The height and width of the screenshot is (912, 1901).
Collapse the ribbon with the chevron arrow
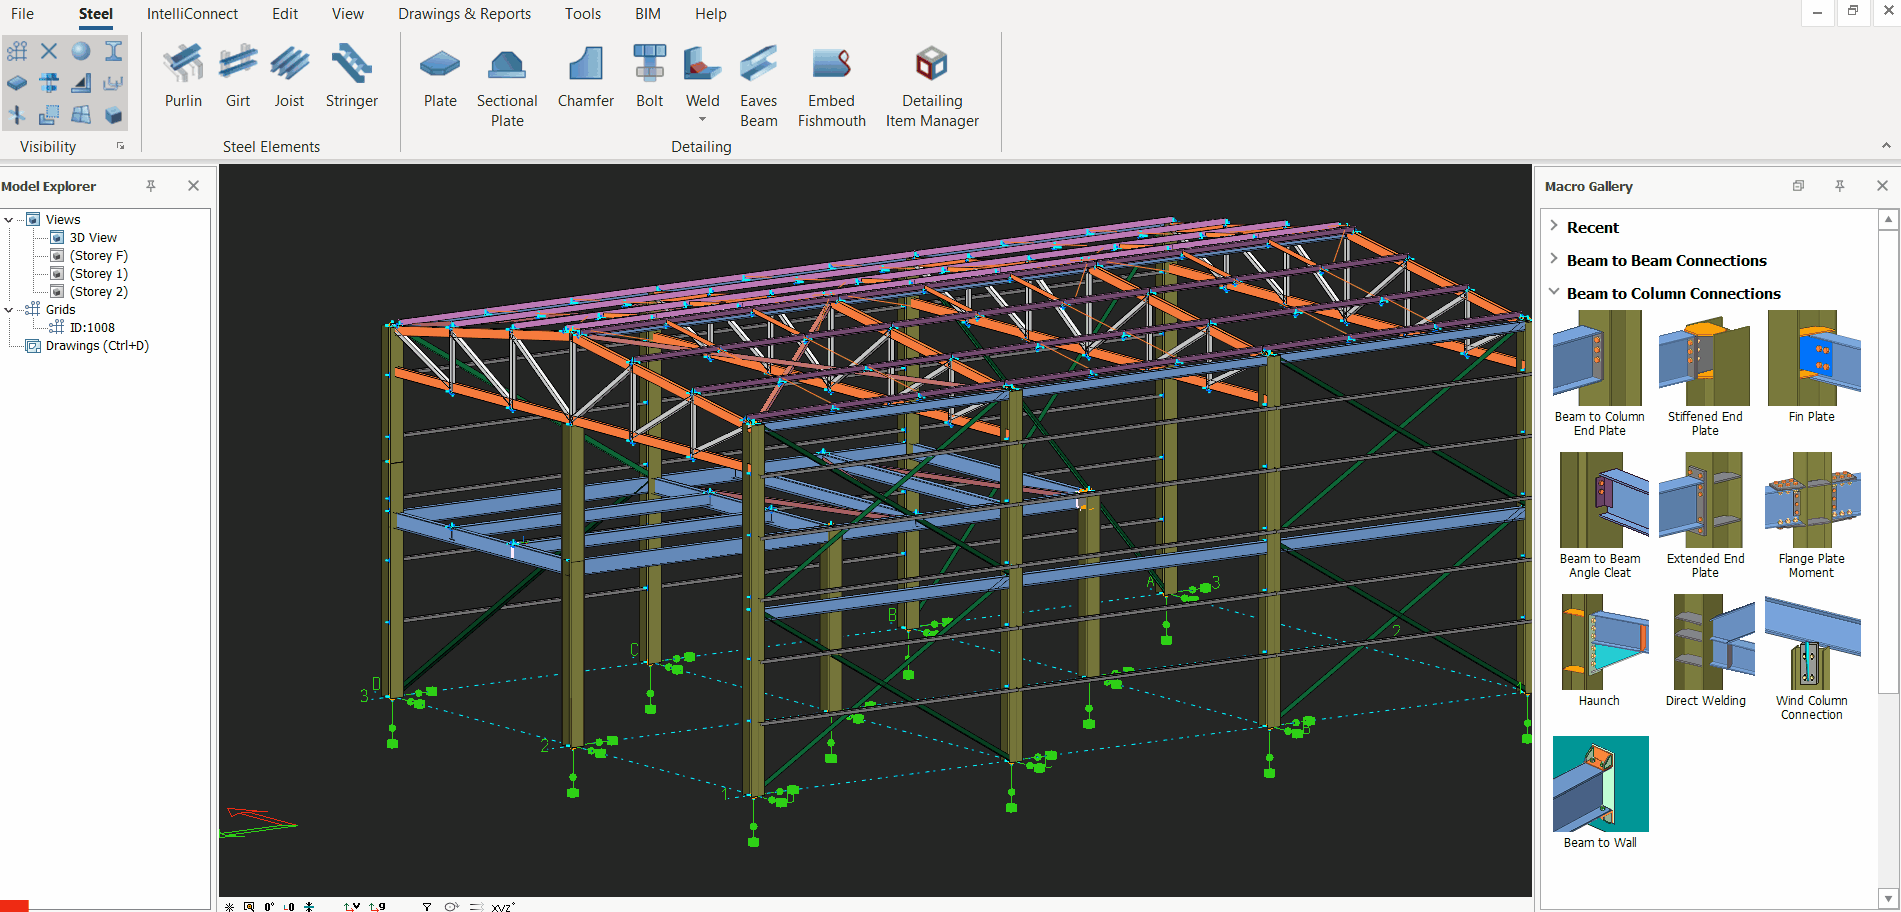click(1886, 146)
